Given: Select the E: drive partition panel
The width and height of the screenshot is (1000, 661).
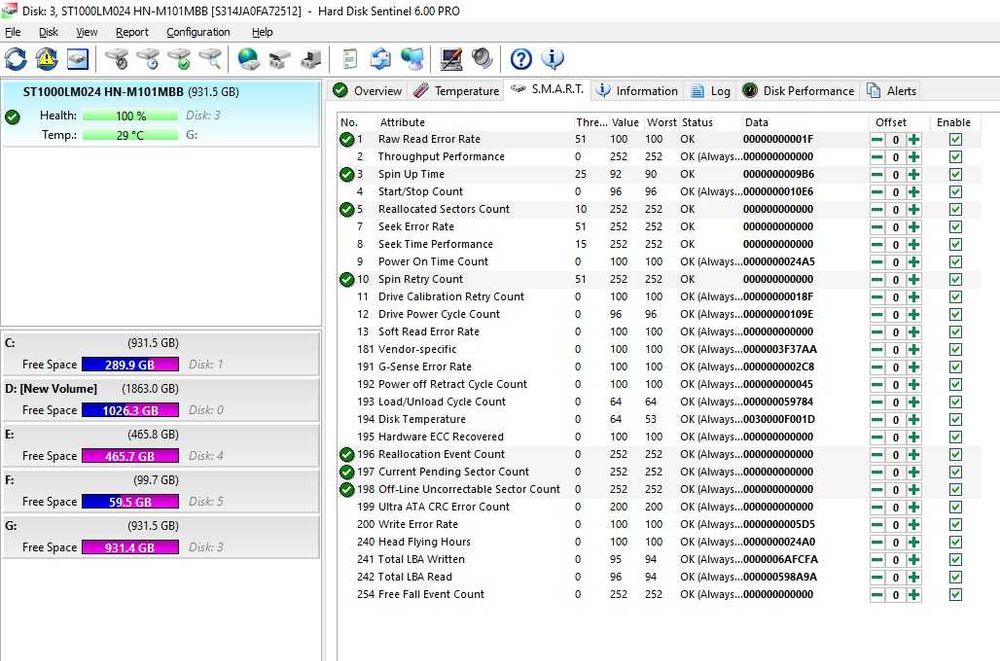Looking at the screenshot, I should point(161,445).
